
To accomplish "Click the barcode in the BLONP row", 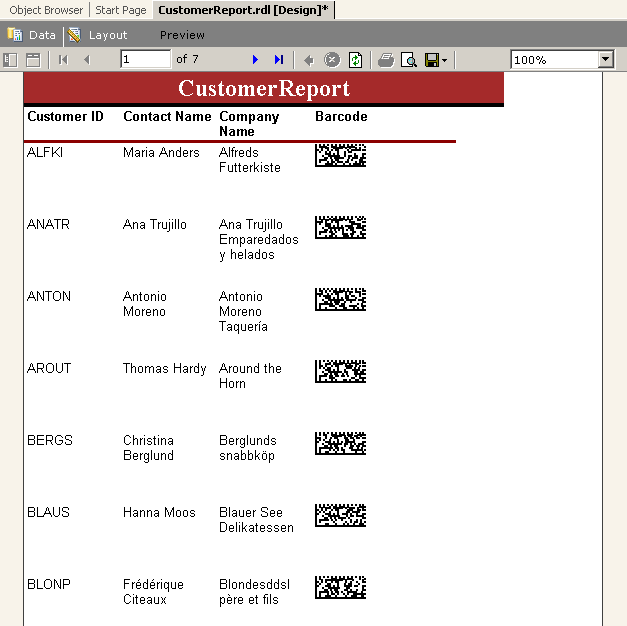I will 340,587.
